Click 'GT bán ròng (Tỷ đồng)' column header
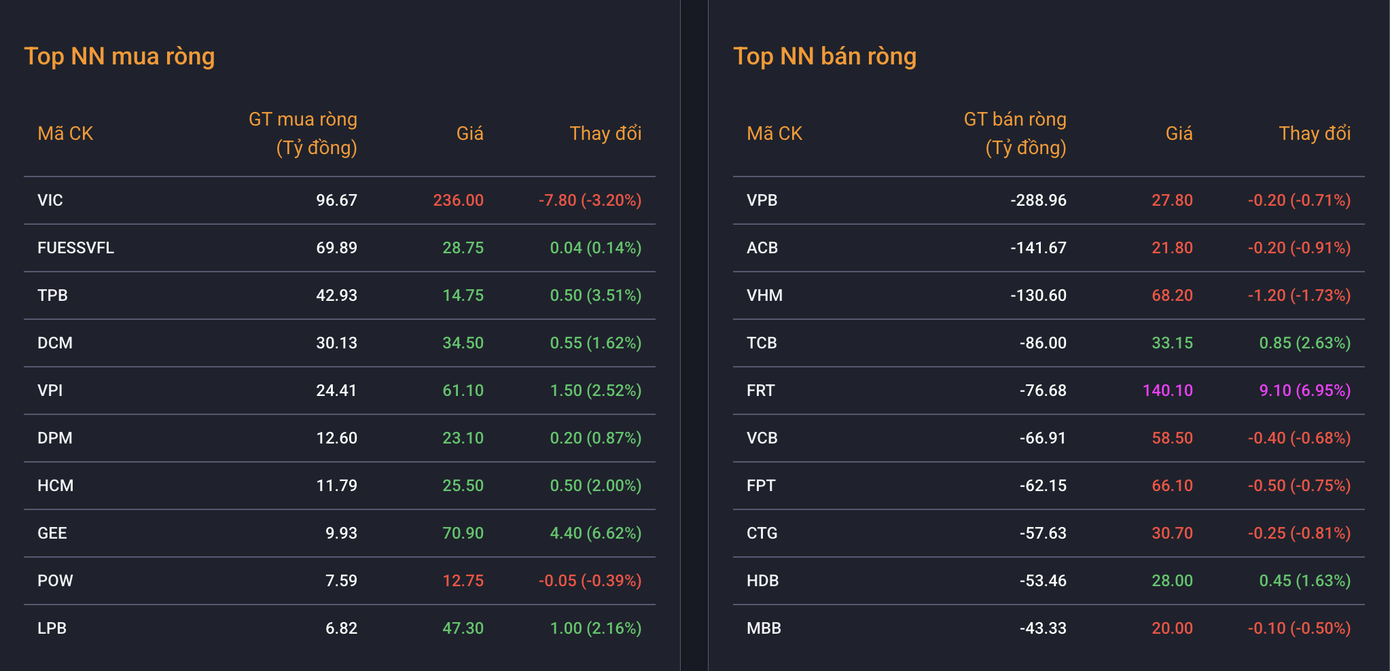The width and height of the screenshot is (1390, 671). pos(1015,134)
